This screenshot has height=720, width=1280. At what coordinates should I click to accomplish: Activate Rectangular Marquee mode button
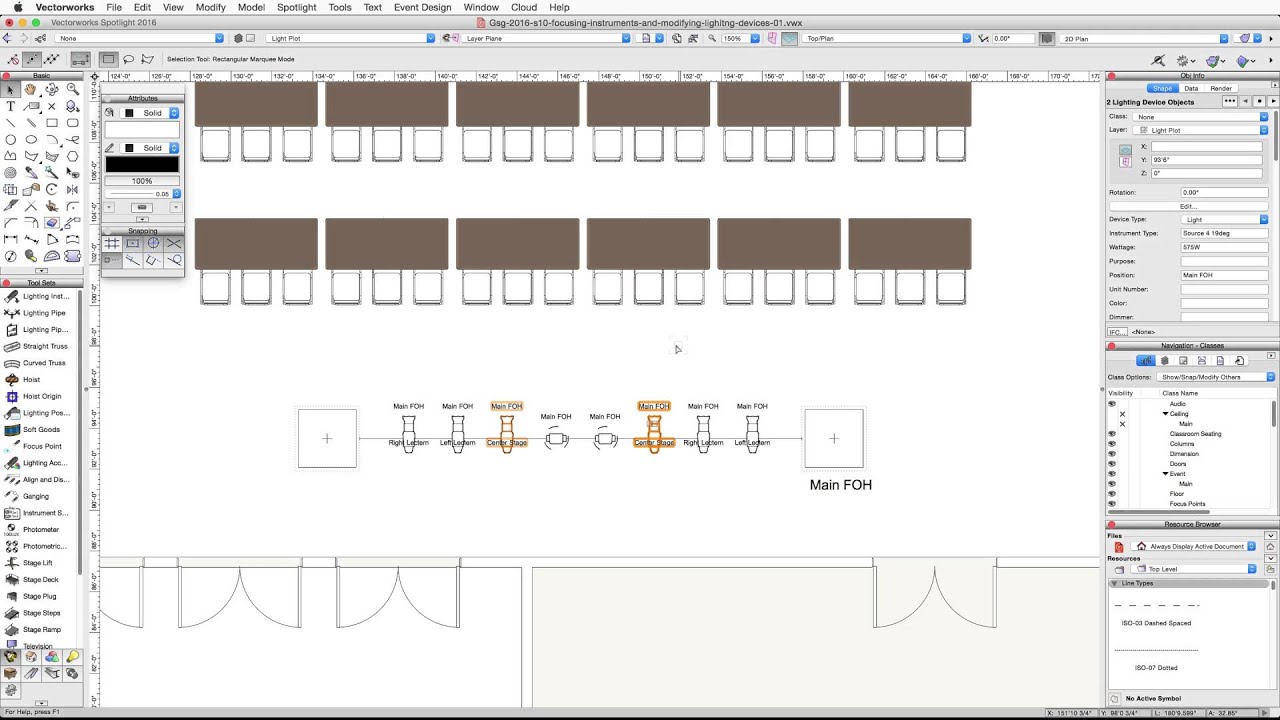click(x=109, y=59)
